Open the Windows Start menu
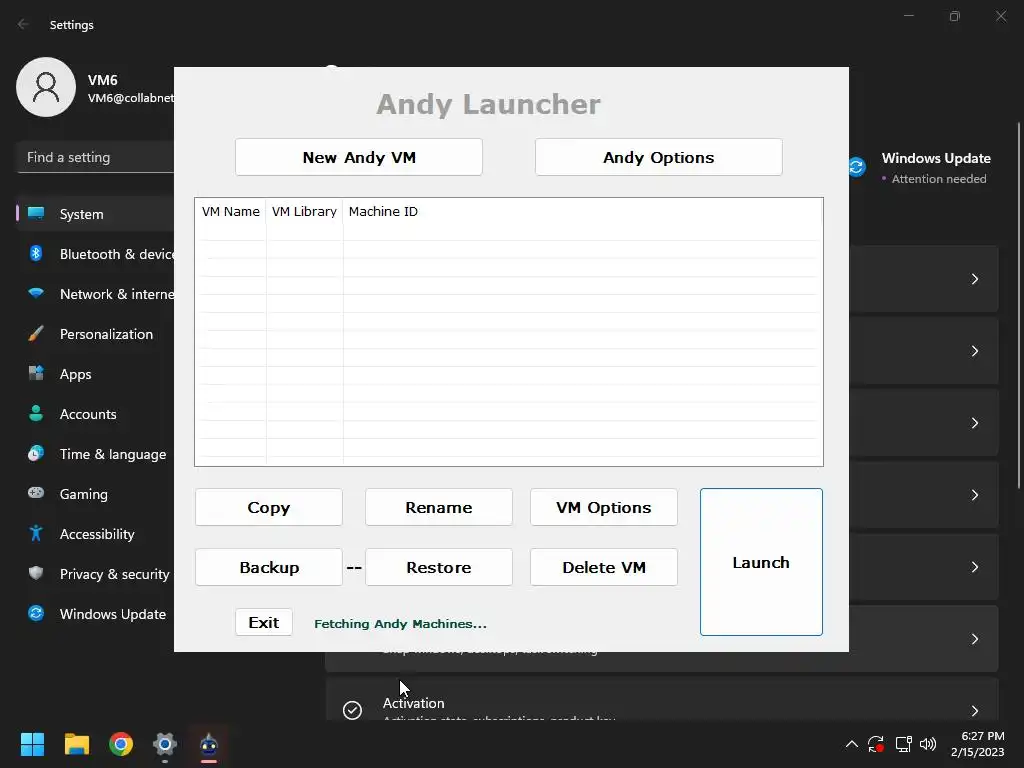Image resolution: width=1024 pixels, height=768 pixels. click(32, 744)
